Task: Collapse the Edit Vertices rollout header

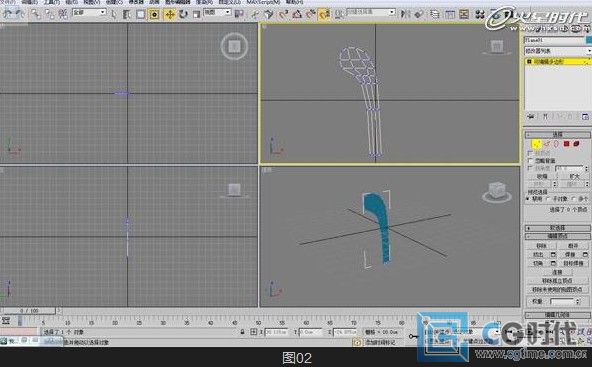Action: tap(558, 236)
